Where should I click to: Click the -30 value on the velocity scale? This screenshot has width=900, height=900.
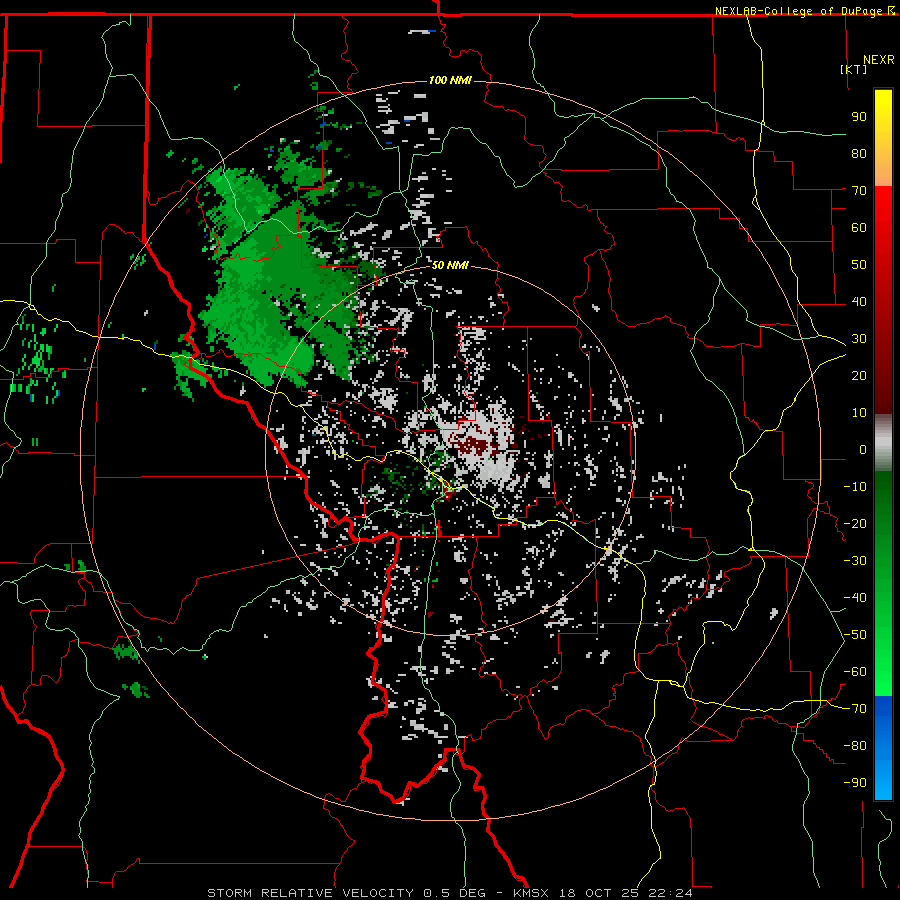point(855,561)
